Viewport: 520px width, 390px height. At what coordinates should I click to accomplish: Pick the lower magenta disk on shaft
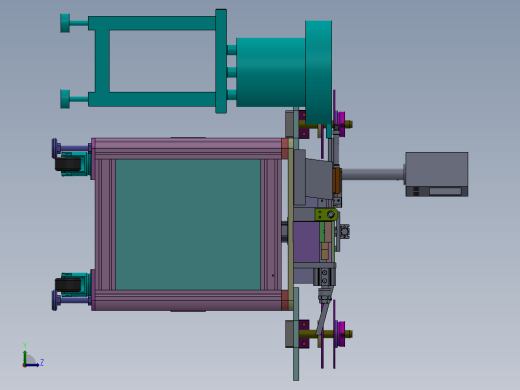341,334
